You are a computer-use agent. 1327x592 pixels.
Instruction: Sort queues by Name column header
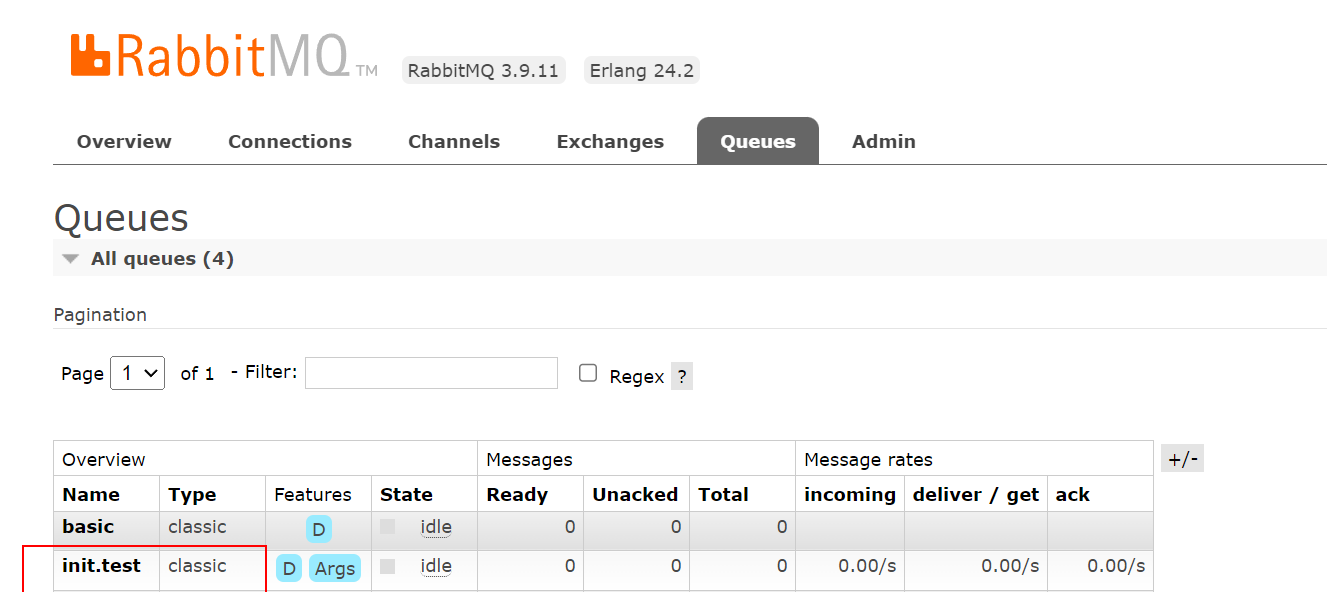[x=91, y=495]
